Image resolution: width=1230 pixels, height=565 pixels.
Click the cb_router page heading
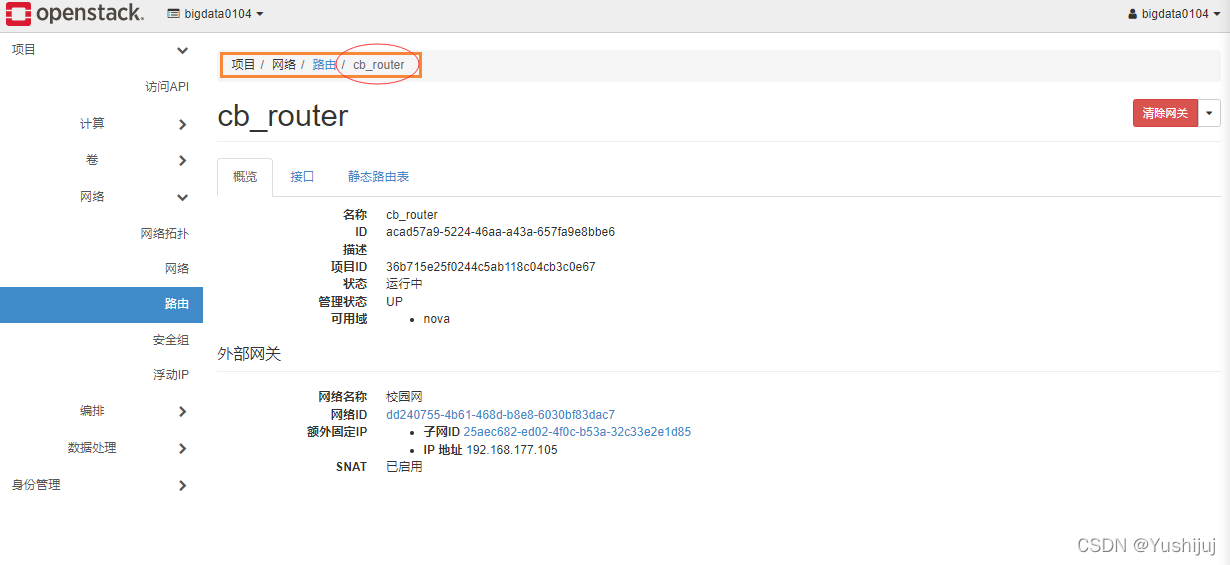283,116
